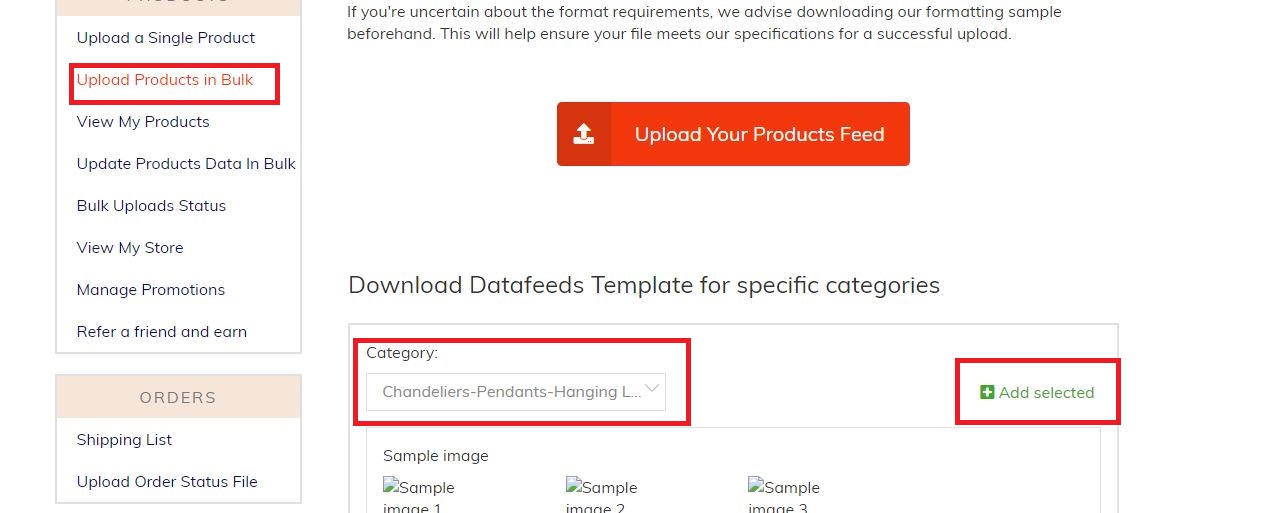Click Sample image 2 placeholder thumbnail
The image size is (1265, 513).
[x=602, y=495]
